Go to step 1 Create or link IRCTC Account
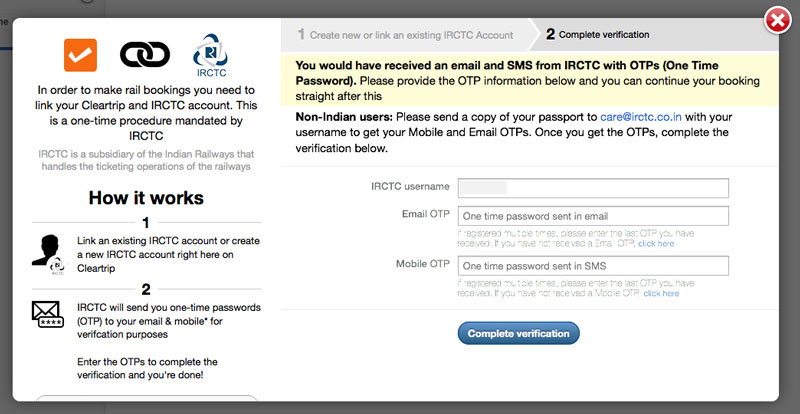800x414 pixels. [x=406, y=35]
